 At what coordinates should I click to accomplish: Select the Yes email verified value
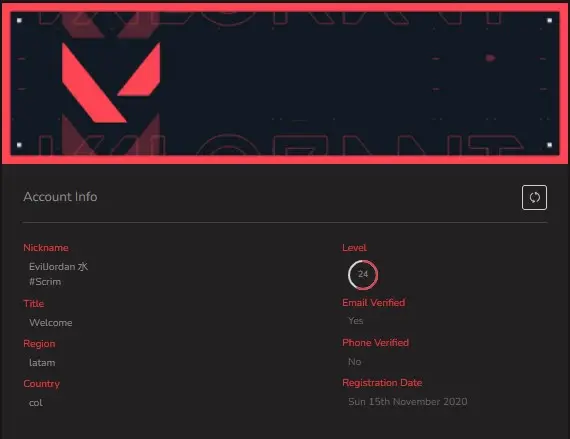(356, 321)
